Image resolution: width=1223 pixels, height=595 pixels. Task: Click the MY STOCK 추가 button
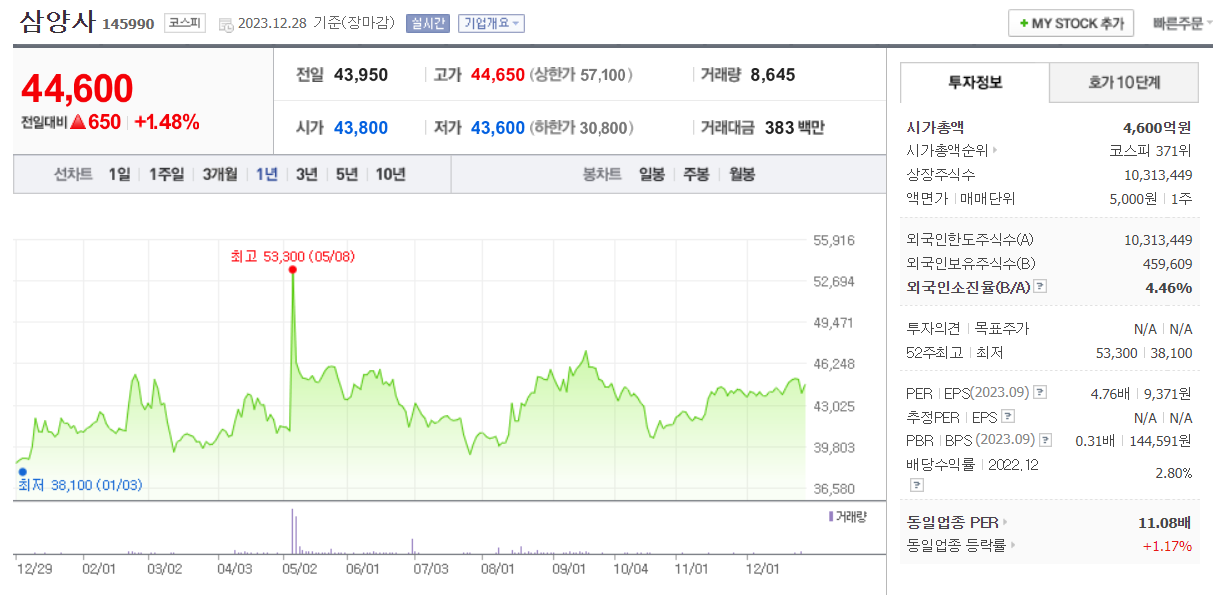(1071, 23)
